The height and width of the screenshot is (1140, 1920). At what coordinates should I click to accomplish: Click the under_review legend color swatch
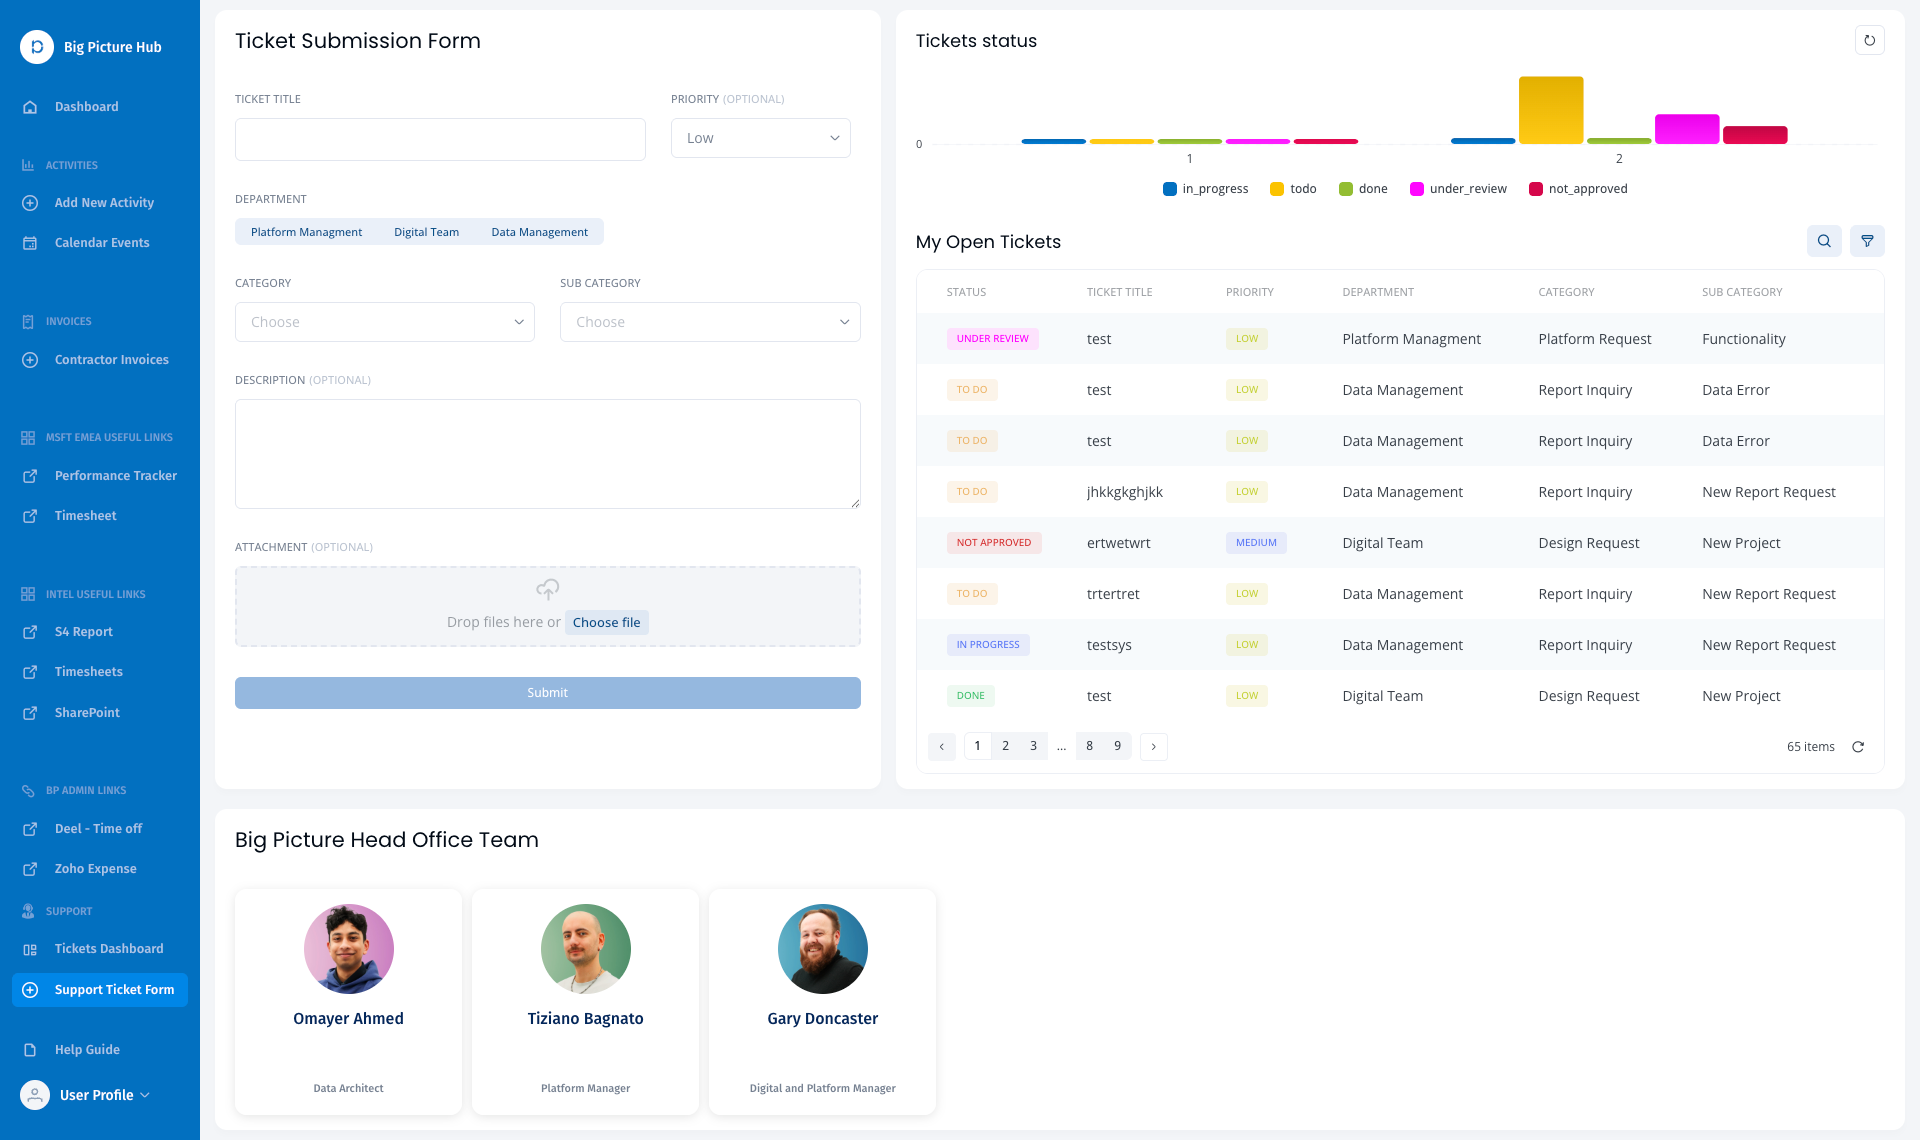pyautogui.click(x=1416, y=189)
